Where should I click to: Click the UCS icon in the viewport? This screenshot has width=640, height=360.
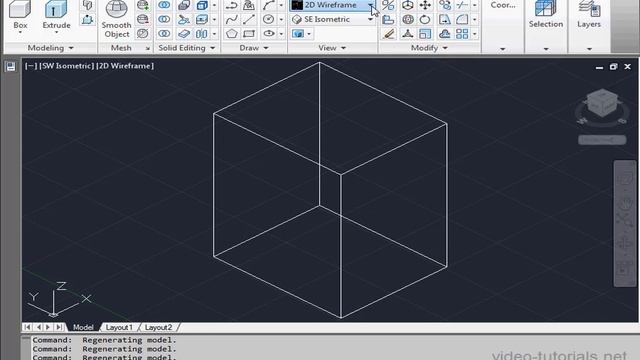tap(59, 299)
